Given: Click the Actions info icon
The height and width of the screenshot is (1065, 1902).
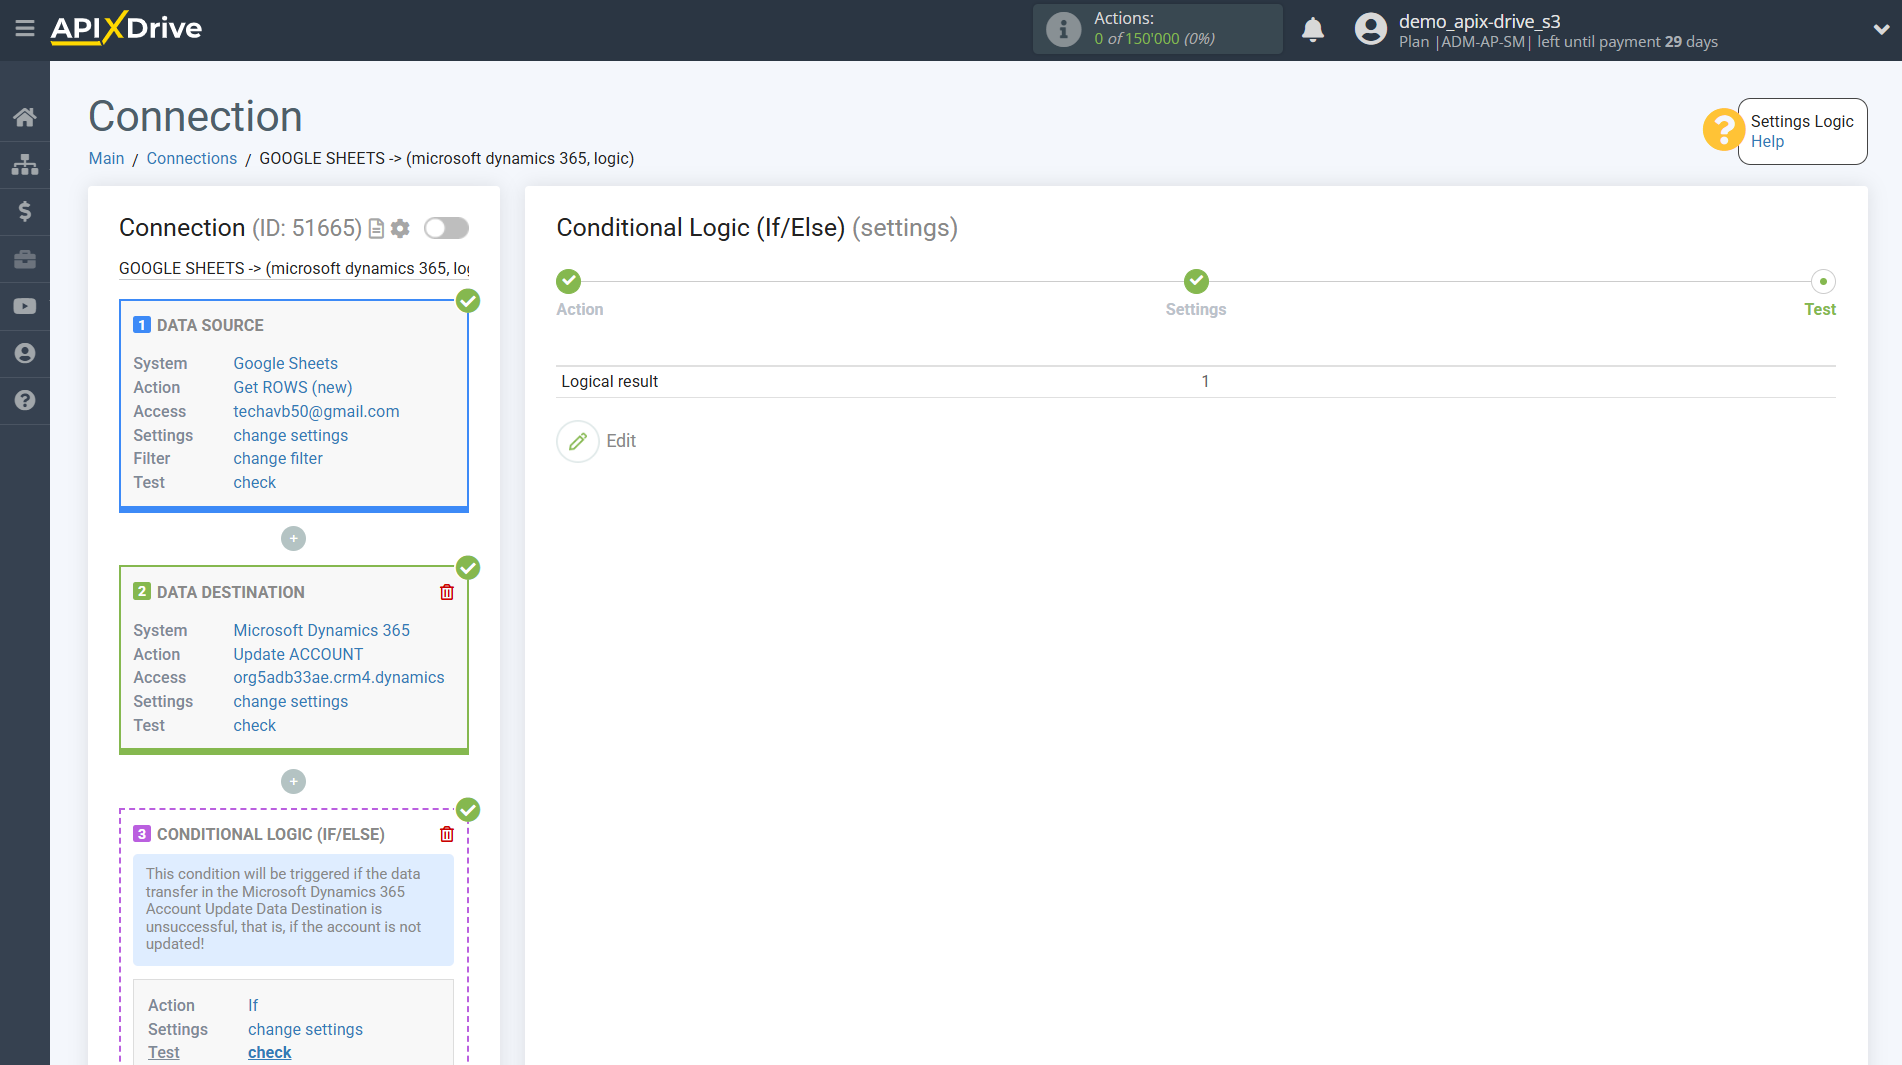Looking at the screenshot, I should (x=1063, y=29).
